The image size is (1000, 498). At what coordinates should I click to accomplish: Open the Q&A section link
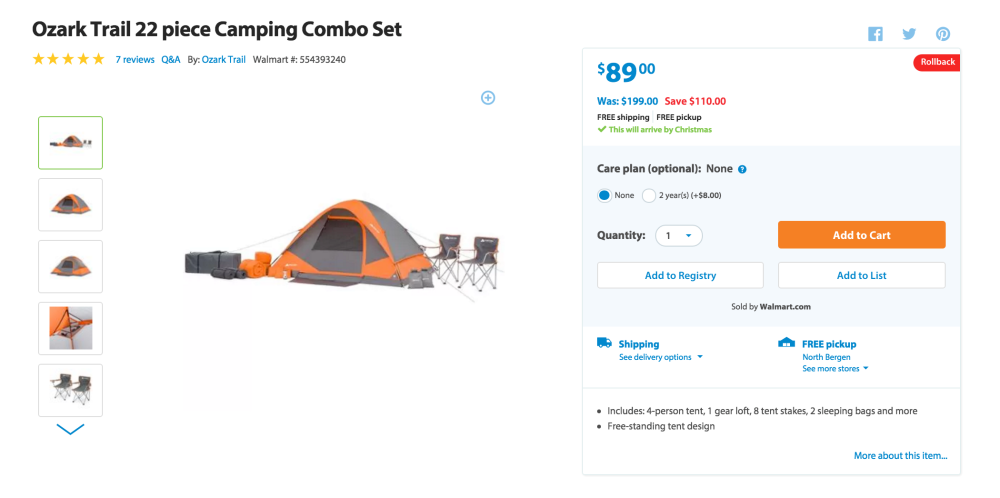coord(171,60)
